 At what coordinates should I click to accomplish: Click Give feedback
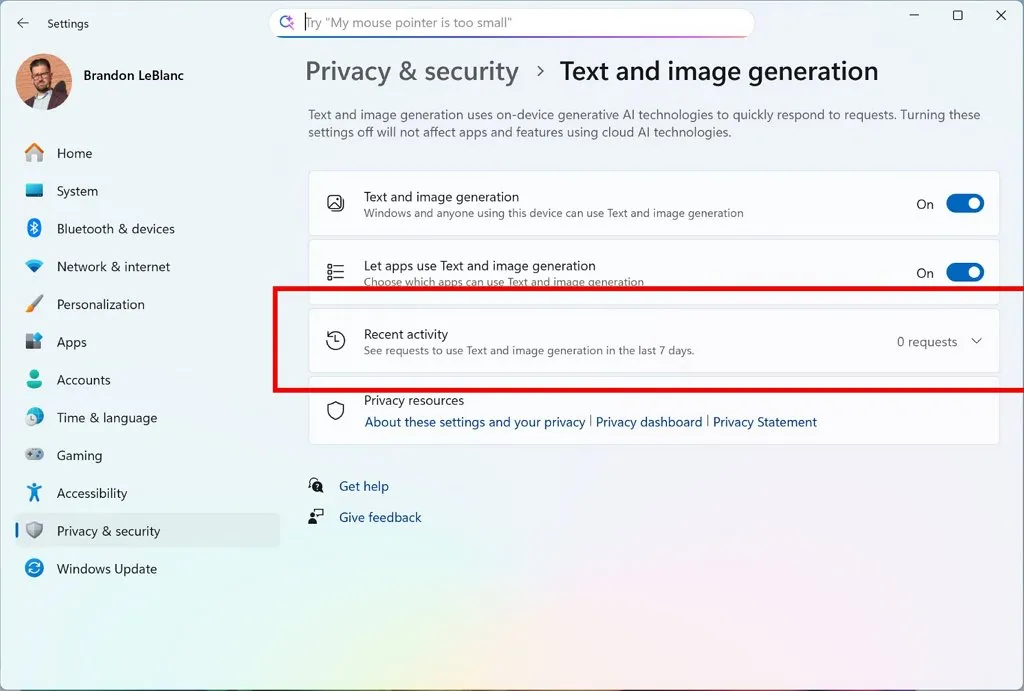tap(379, 517)
